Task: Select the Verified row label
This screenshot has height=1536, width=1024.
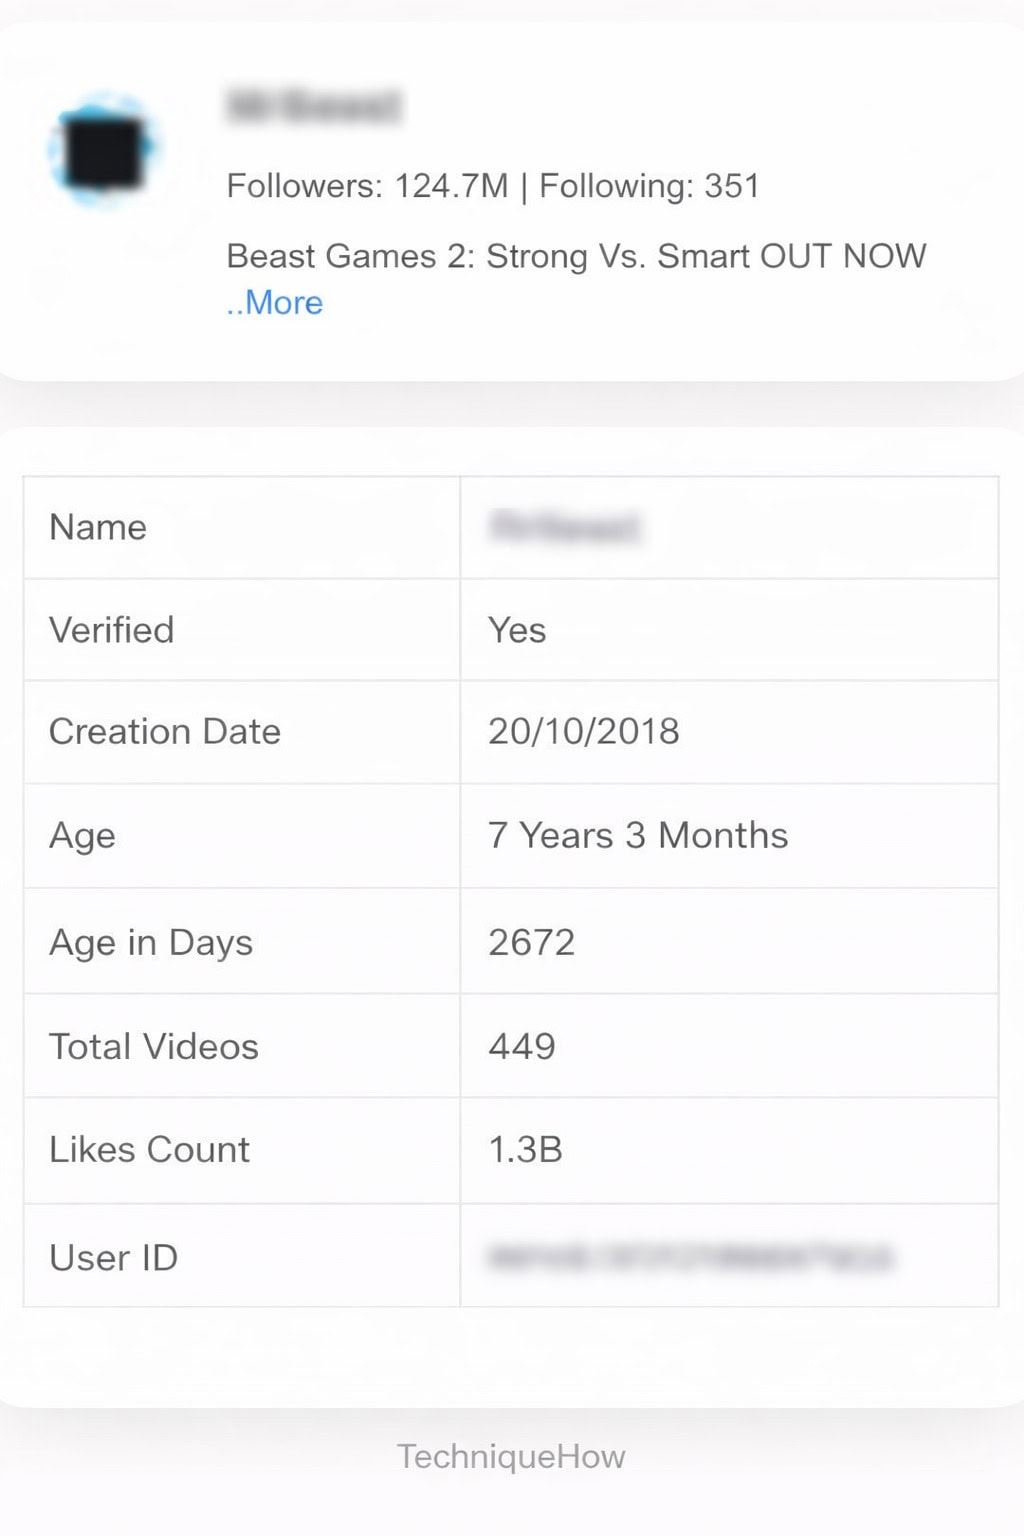Action: pos(112,630)
